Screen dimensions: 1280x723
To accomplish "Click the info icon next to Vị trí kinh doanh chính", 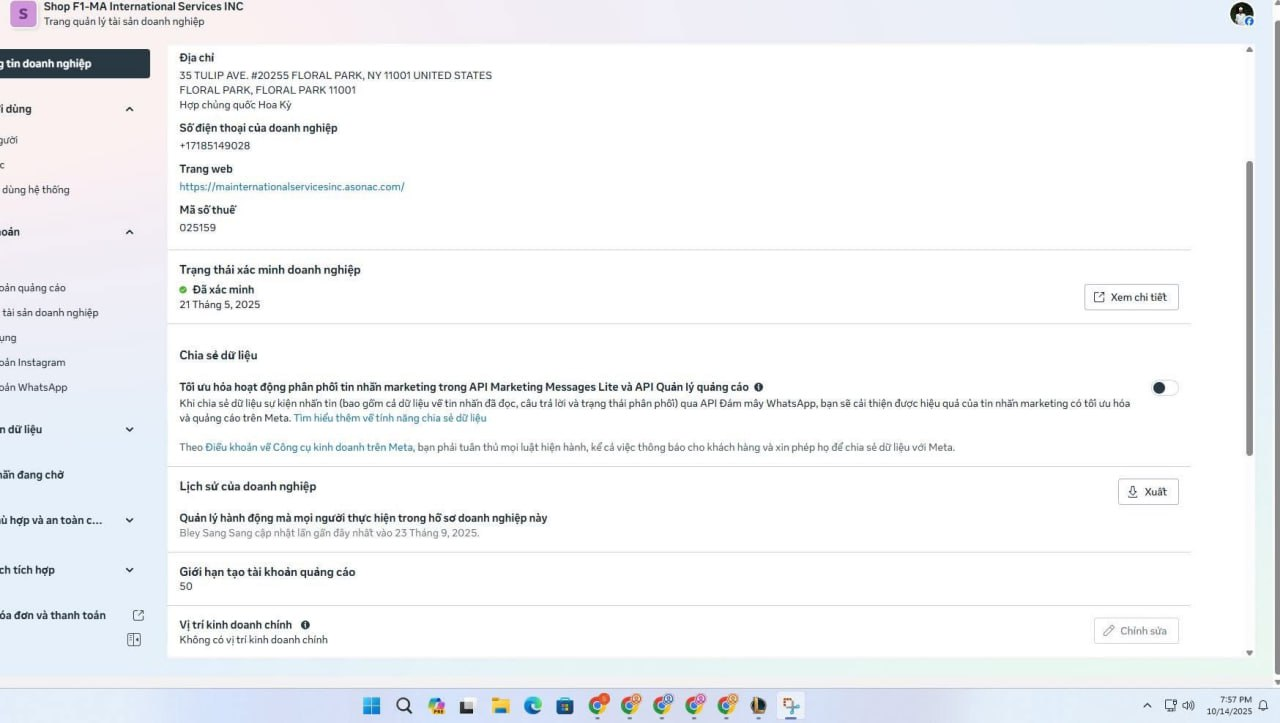I will pyautogui.click(x=305, y=625).
